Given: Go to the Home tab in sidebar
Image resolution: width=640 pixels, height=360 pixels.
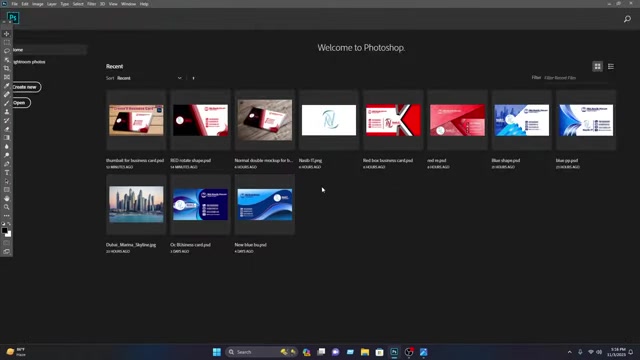Looking at the screenshot, I should (x=49, y=50).
